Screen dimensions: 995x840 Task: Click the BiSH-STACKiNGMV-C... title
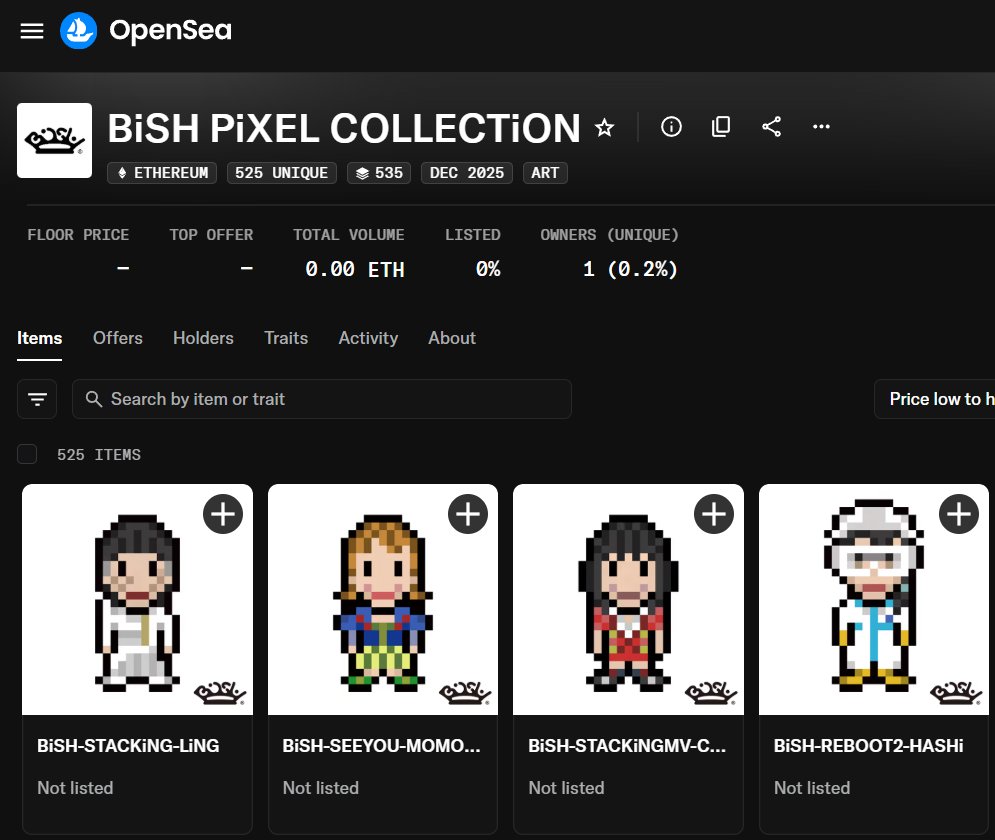[627, 745]
